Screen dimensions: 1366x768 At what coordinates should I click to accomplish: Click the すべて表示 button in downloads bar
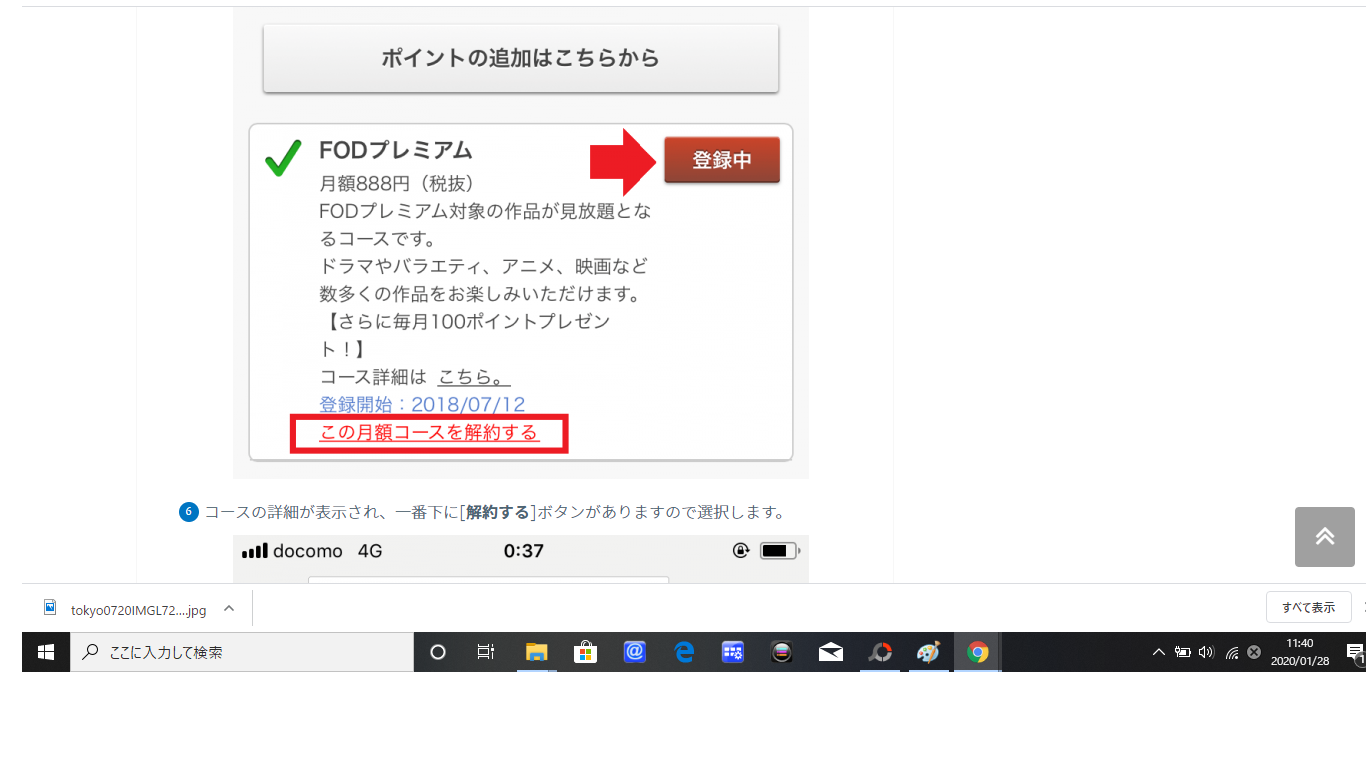[1308, 607]
